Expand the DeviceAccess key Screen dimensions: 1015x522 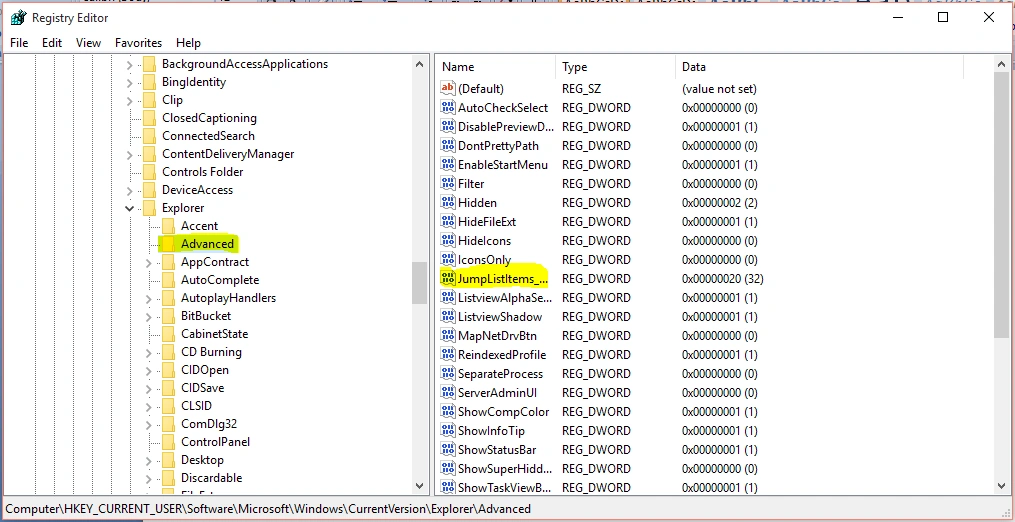(x=129, y=190)
